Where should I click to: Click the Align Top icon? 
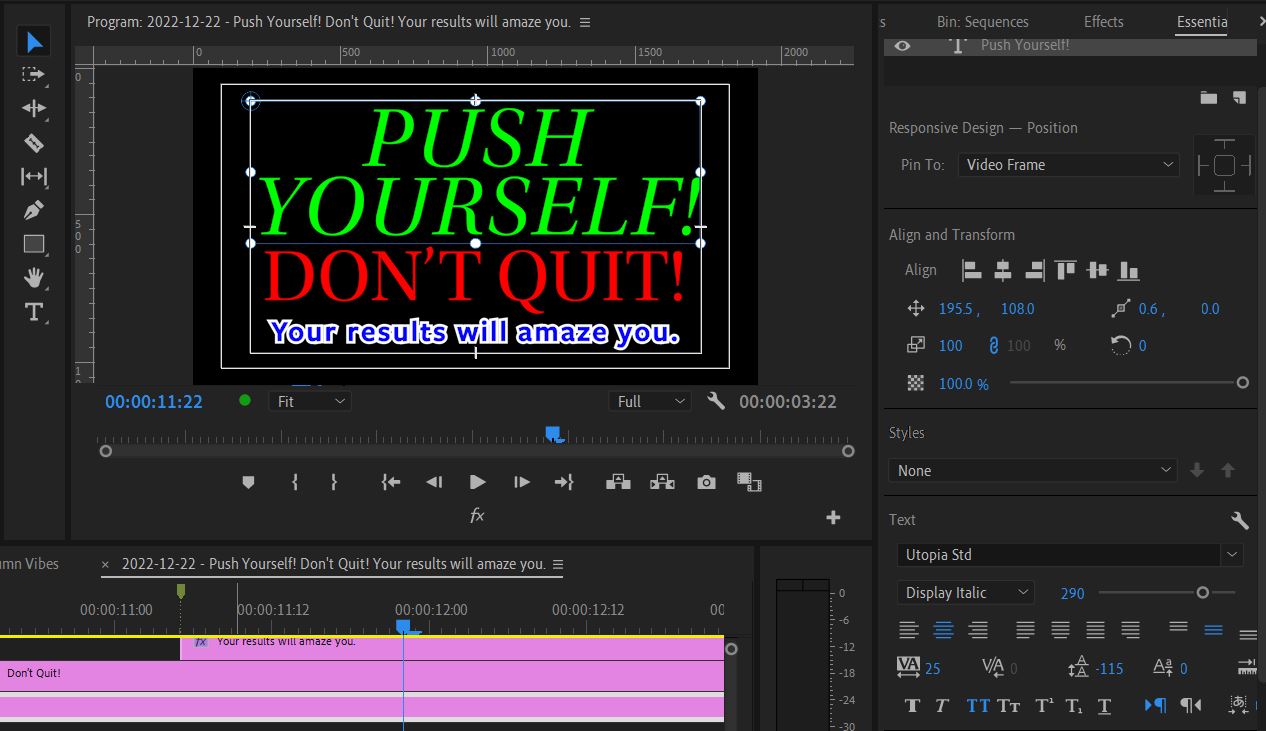click(x=1066, y=270)
